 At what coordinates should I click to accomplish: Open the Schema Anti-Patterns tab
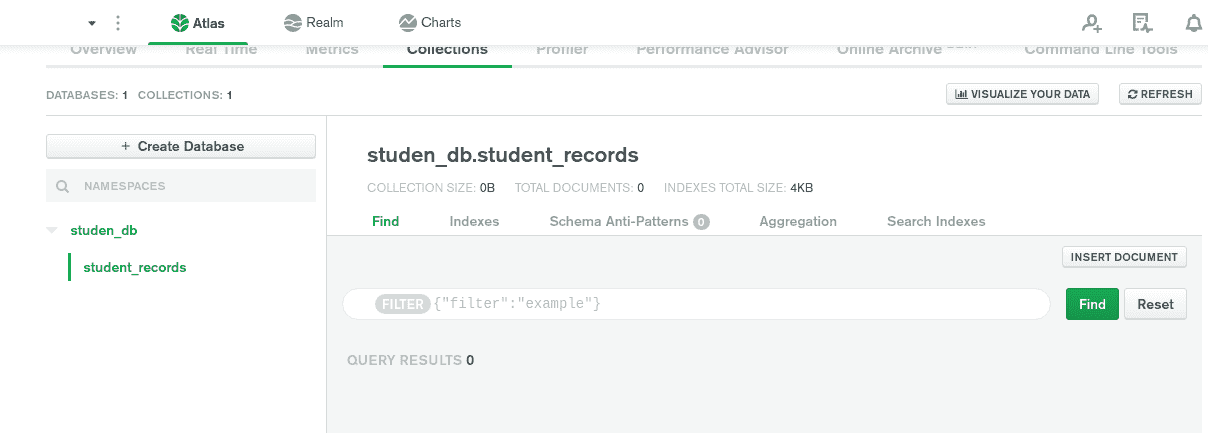[x=629, y=221]
